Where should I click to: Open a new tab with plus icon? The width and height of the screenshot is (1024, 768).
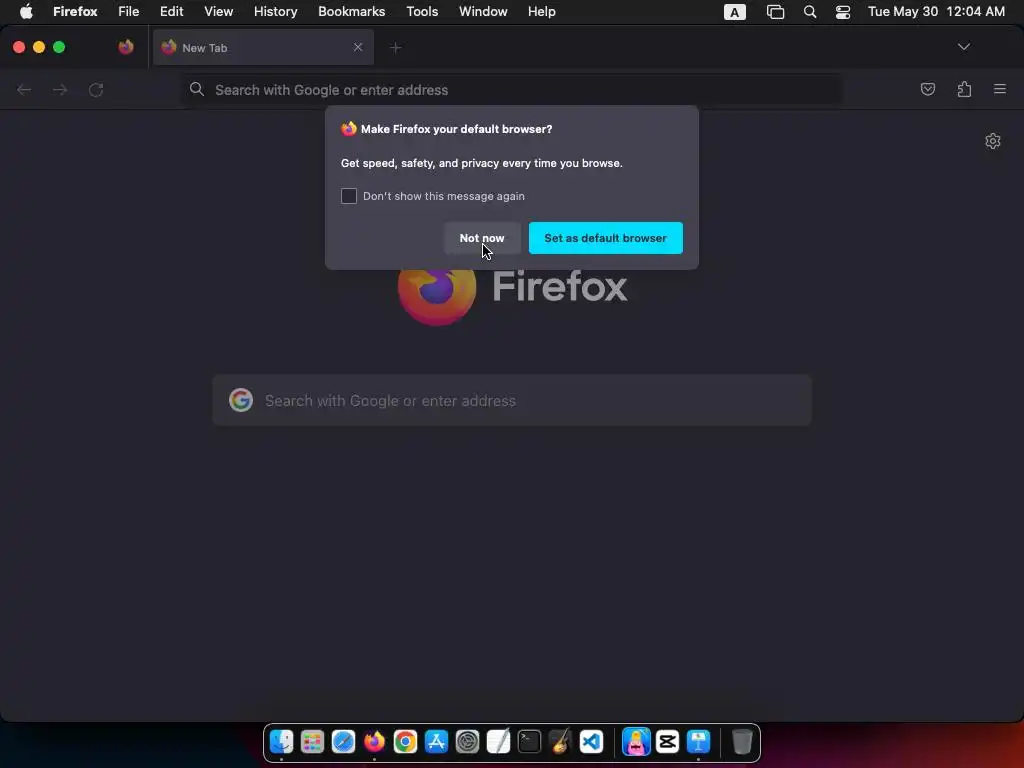pos(395,47)
